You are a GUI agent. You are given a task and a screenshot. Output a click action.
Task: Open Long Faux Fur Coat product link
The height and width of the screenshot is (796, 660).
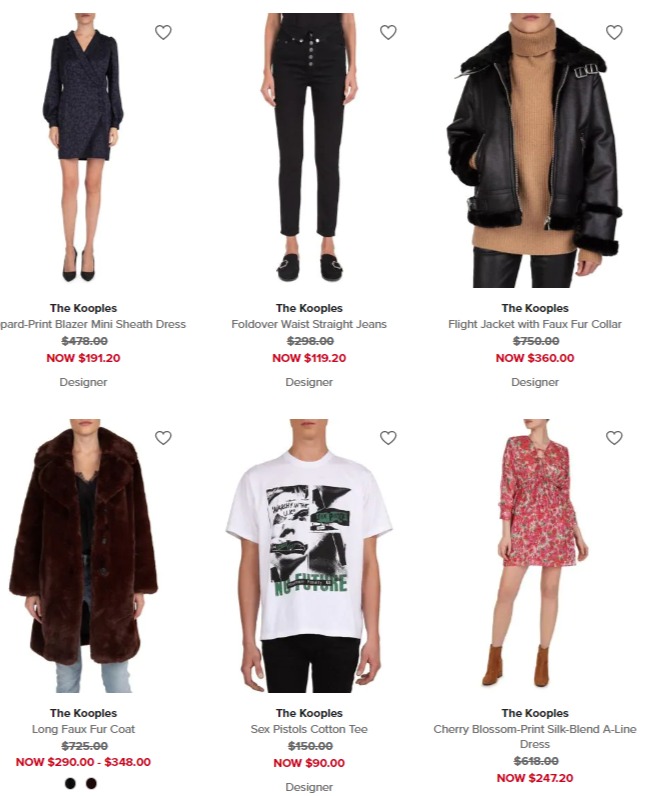pos(83,729)
